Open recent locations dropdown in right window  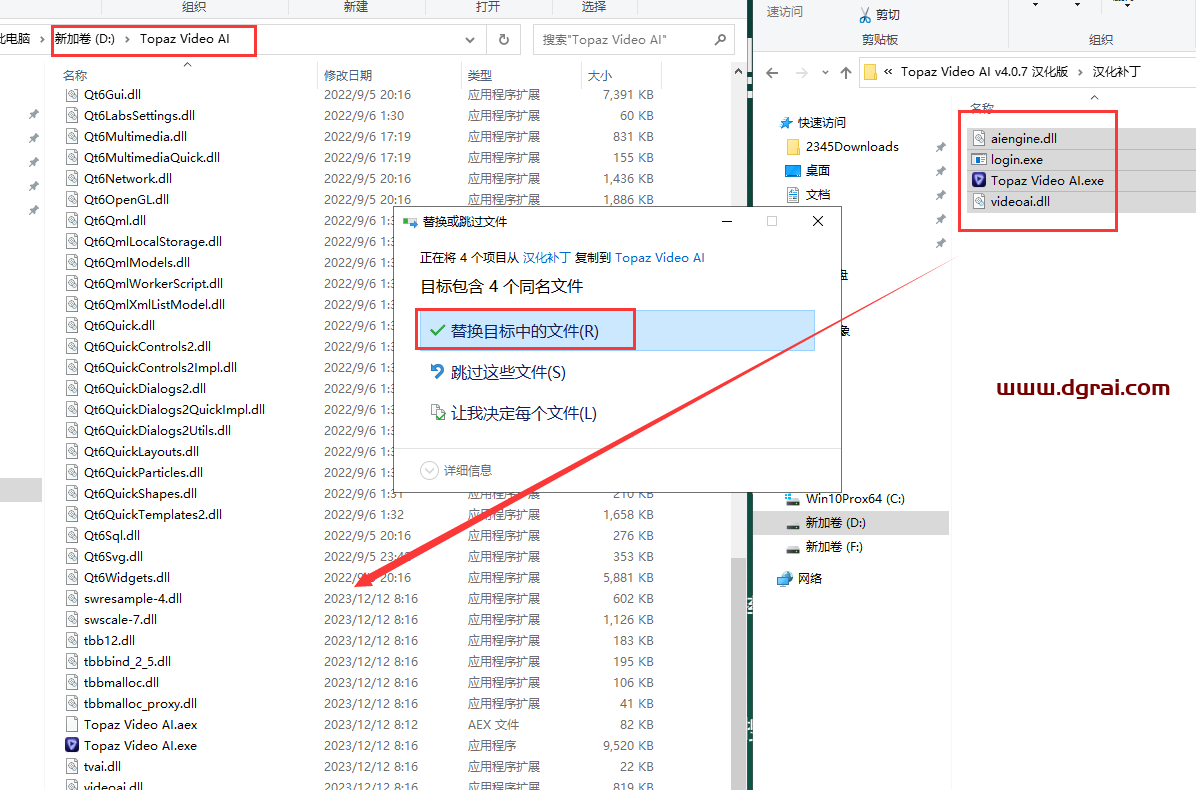(x=825, y=72)
